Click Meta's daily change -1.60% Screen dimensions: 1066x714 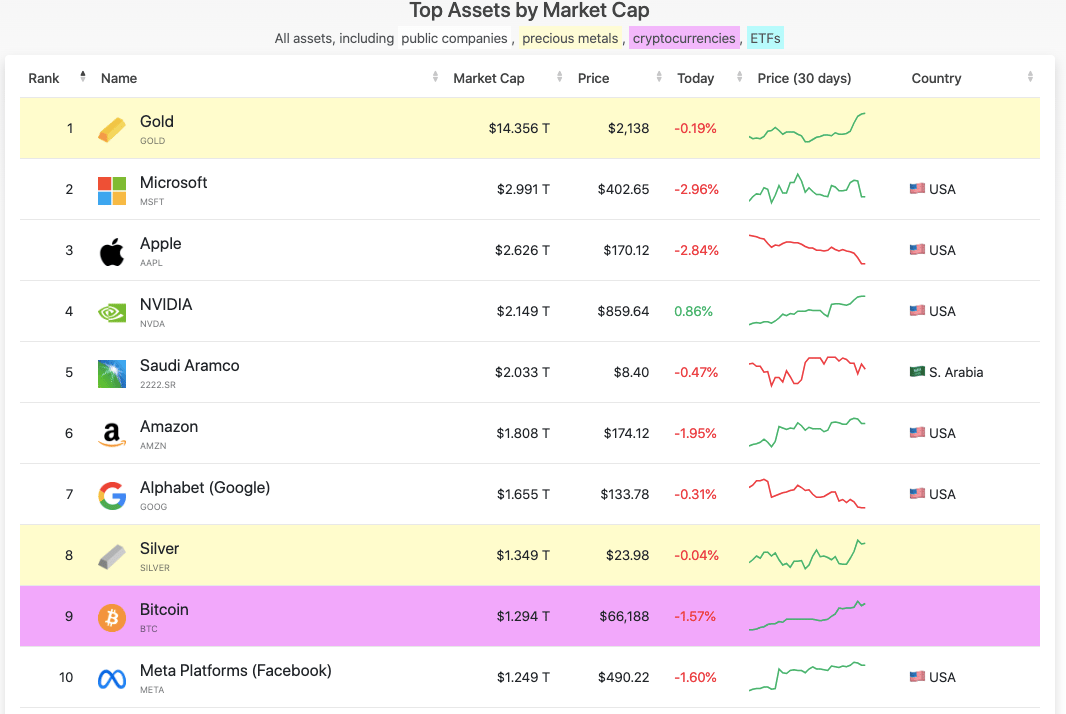695,677
